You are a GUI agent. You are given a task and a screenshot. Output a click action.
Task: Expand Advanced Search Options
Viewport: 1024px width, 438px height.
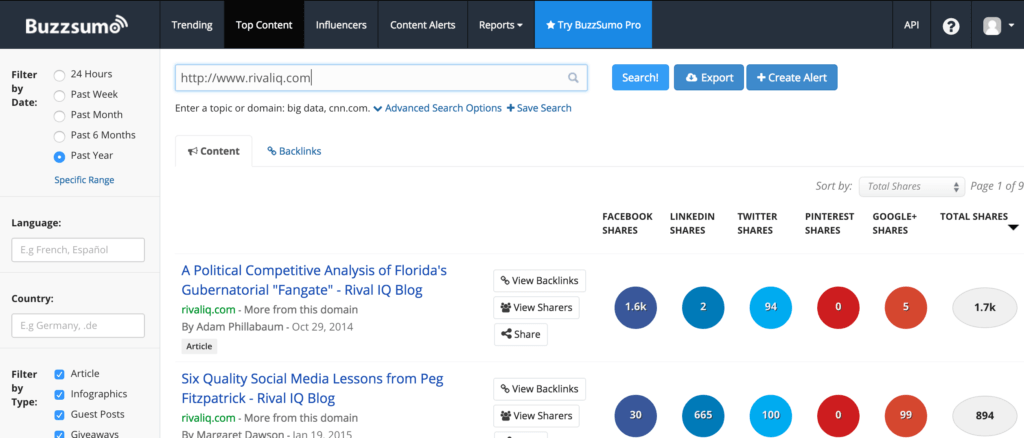(x=438, y=108)
